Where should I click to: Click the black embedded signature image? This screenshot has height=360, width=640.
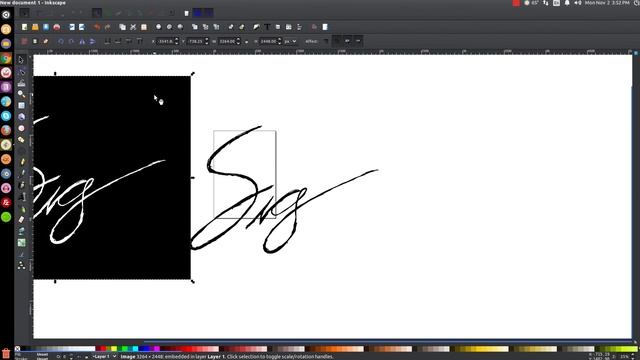[x=112, y=178]
